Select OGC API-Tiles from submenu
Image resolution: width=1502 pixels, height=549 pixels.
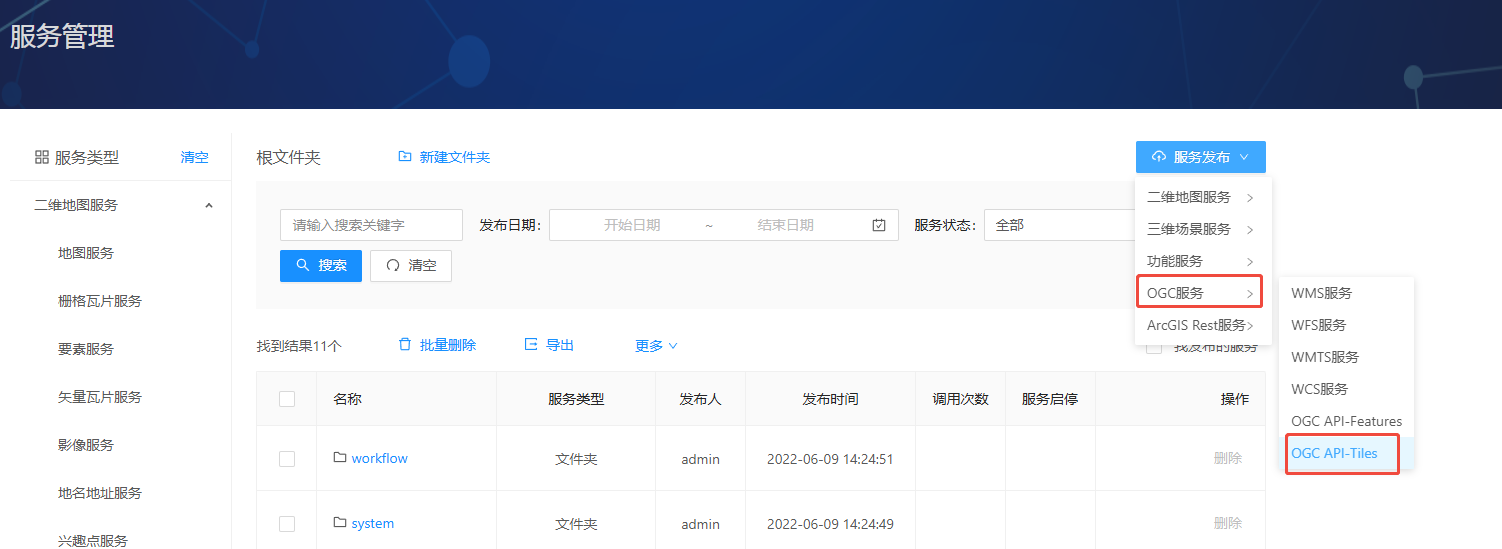(x=1334, y=453)
